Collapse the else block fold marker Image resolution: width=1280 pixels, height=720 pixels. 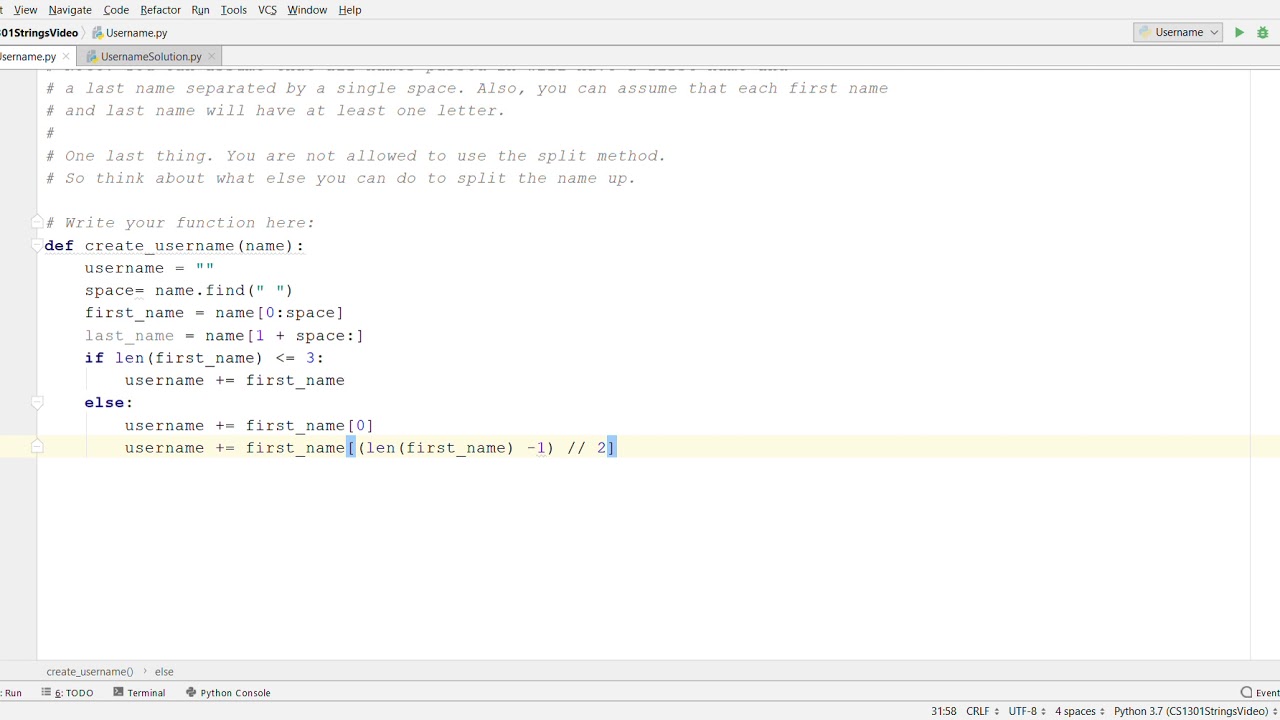(x=37, y=403)
